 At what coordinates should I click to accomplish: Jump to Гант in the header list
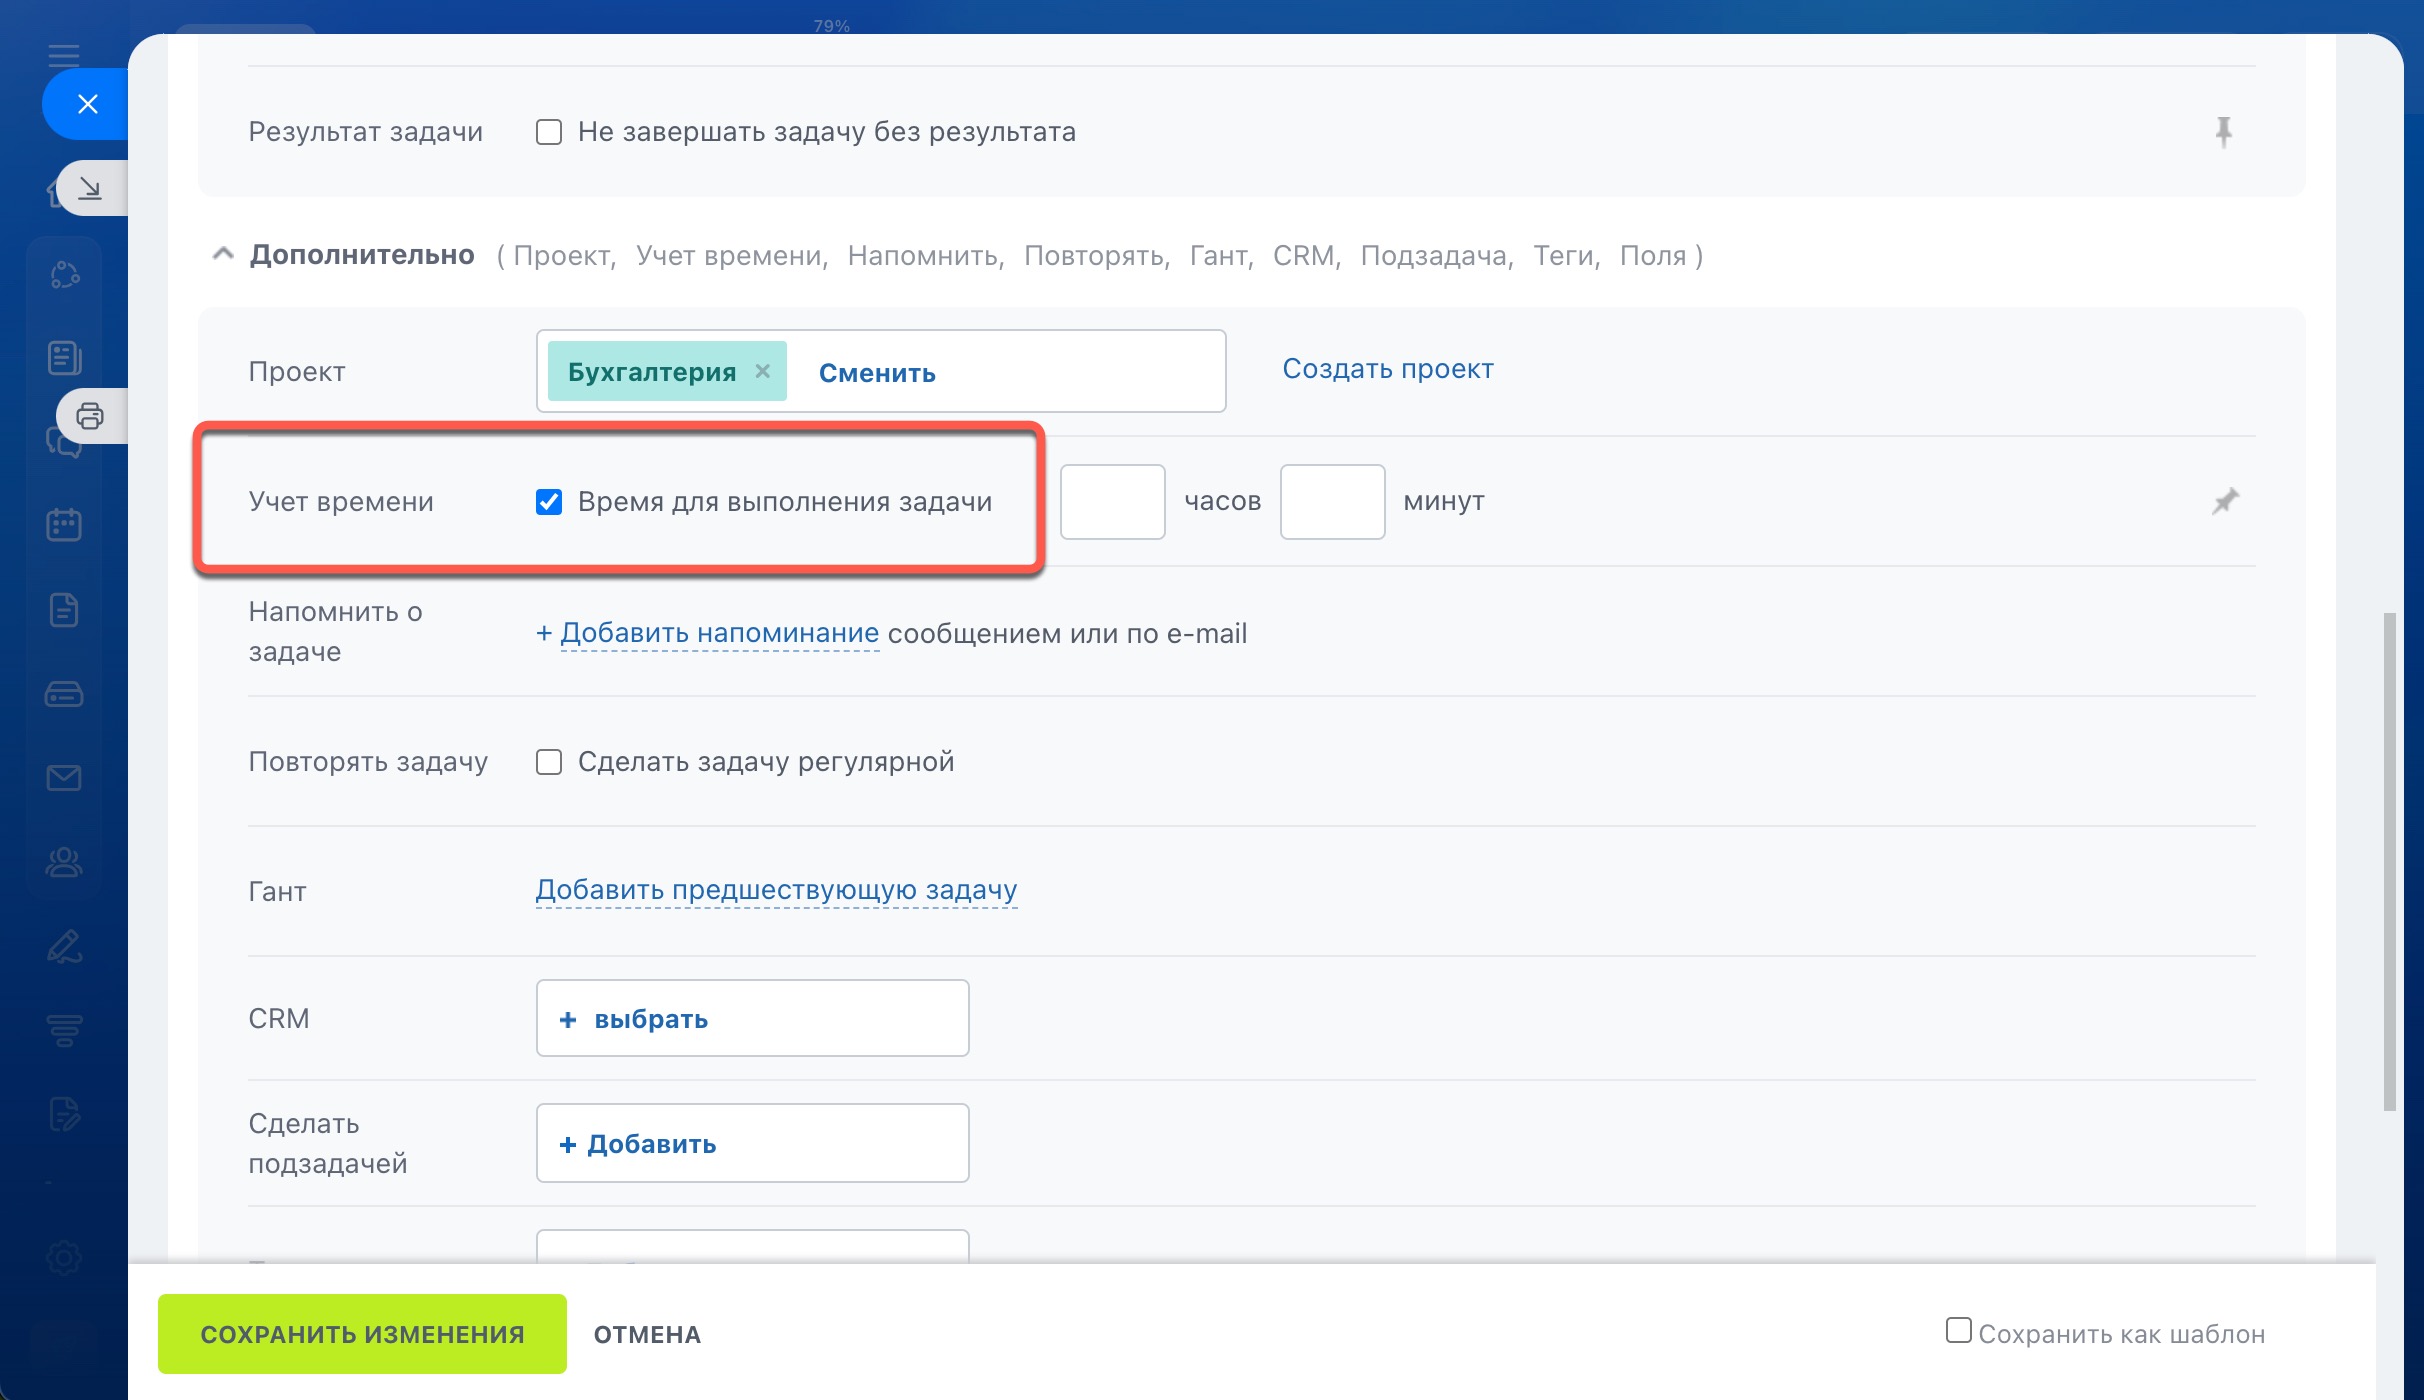1221,256
